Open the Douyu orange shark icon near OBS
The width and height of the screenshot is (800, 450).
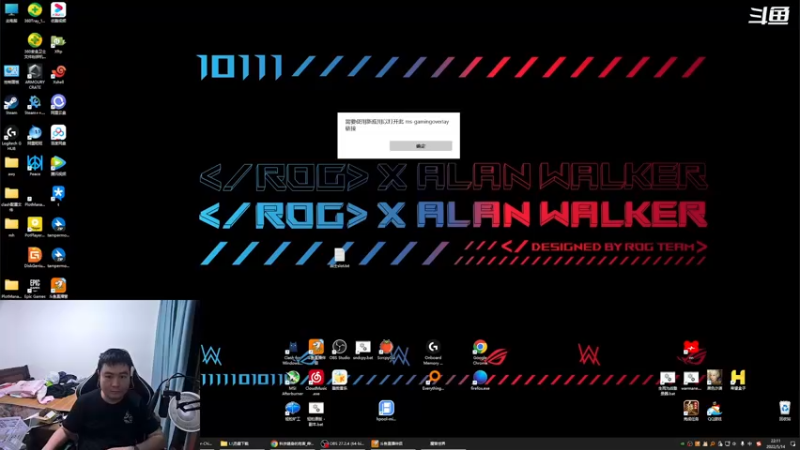[316, 352]
